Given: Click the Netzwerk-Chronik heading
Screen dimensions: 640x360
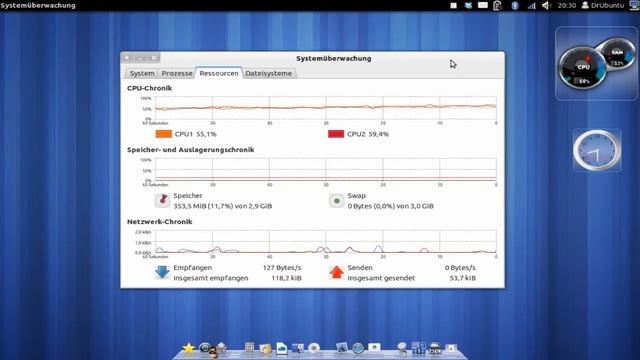Looking at the screenshot, I should [x=160, y=222].
